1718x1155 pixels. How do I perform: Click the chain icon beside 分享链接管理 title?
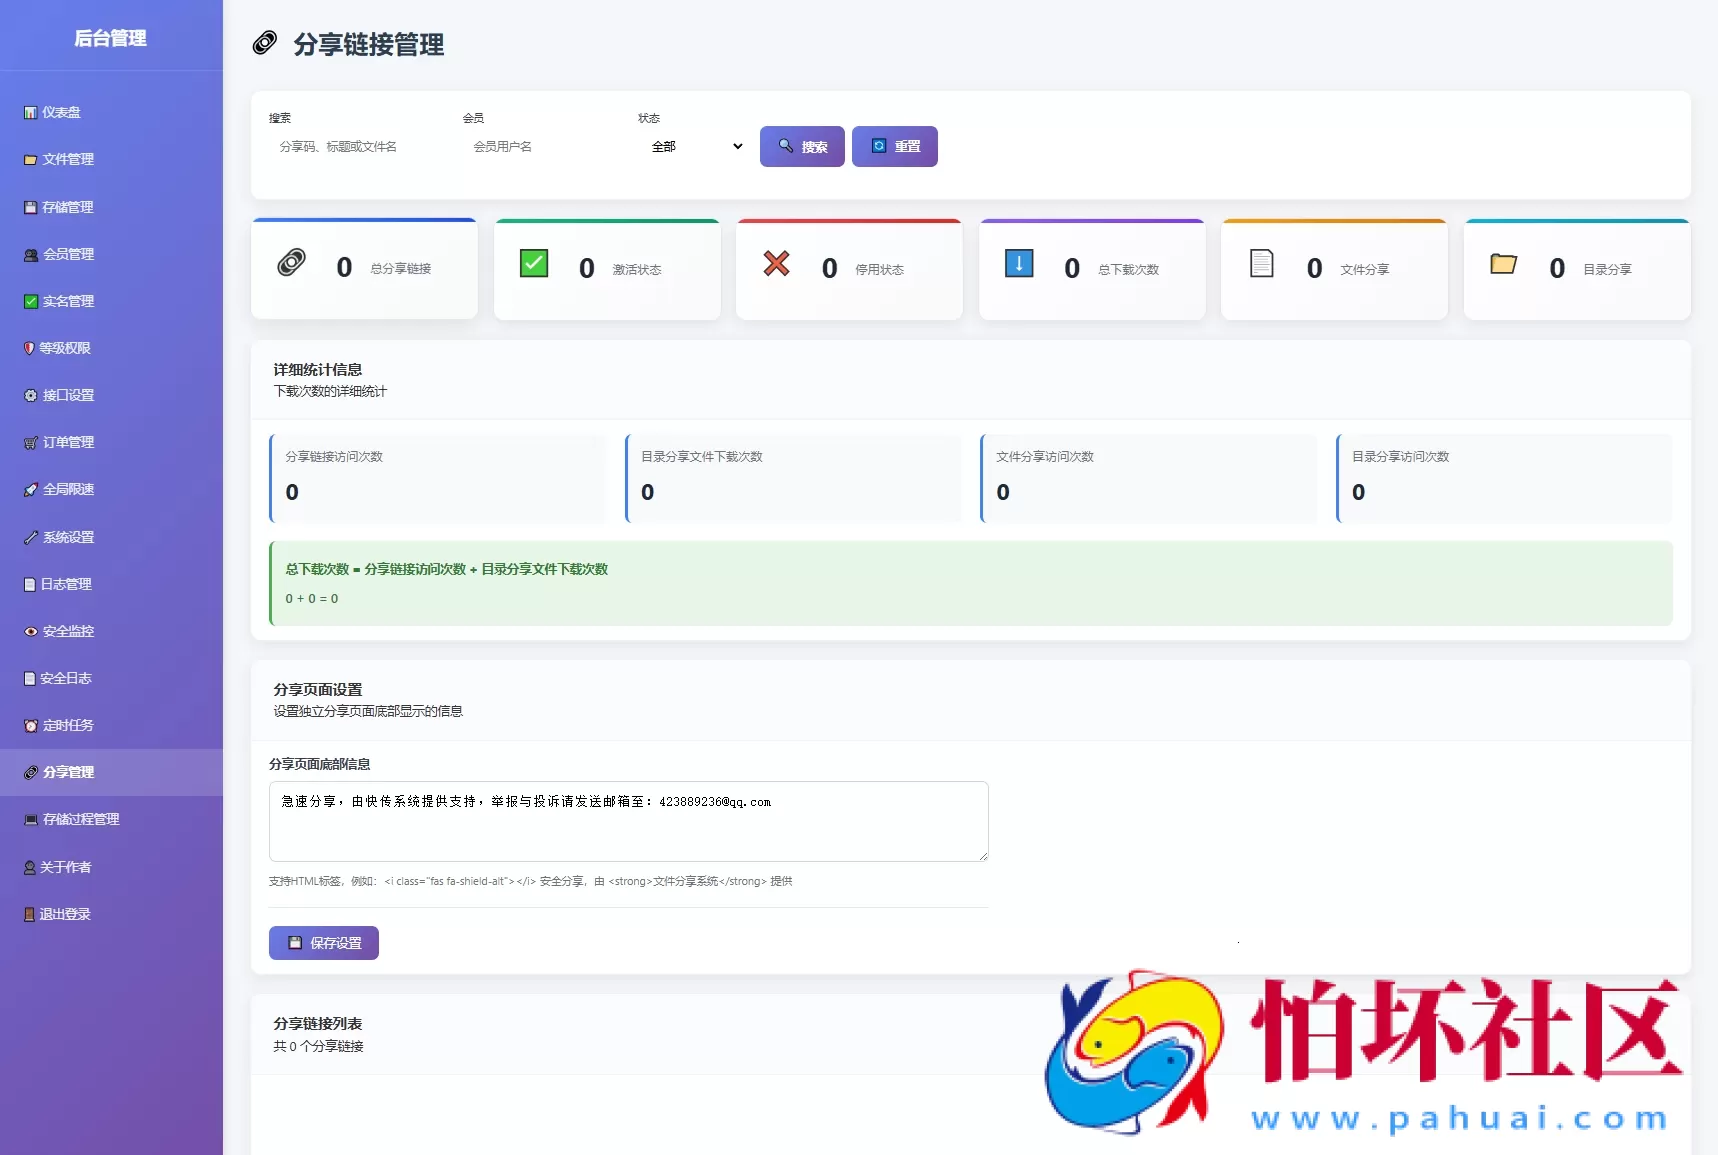click(264, 43)
